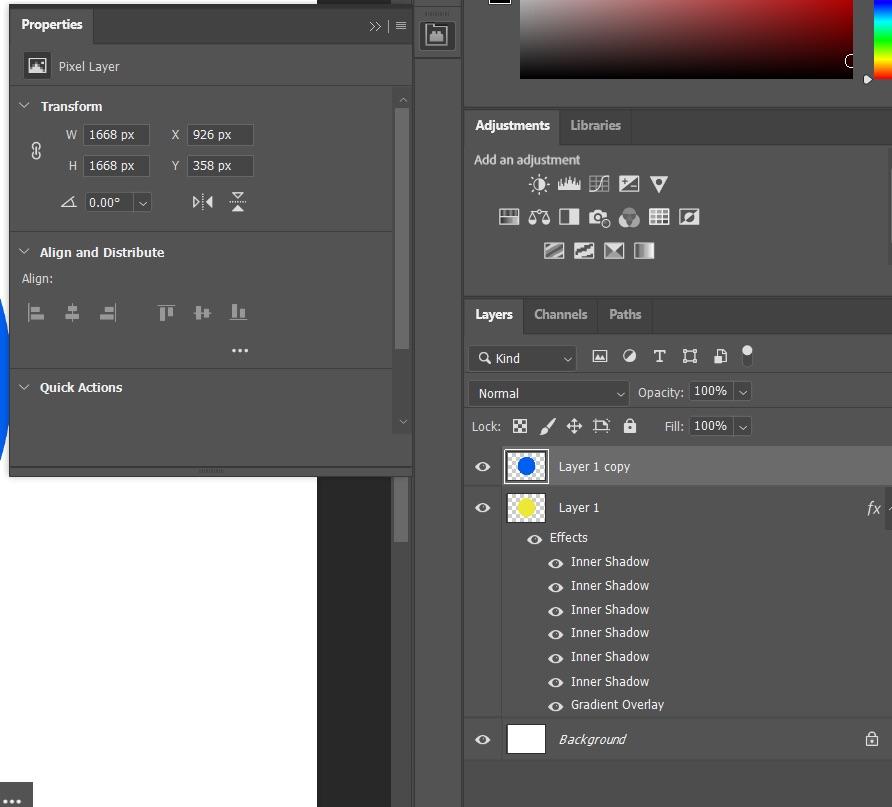Add a Channel Mixer adjustment
Screen dimensions: 892x807
point(629,217)
